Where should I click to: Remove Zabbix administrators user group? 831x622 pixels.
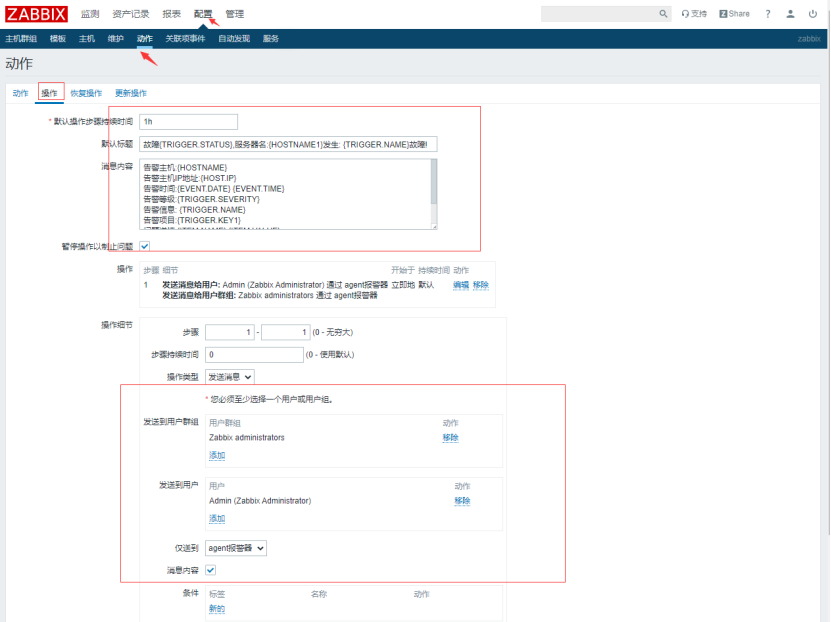[450, 438]
